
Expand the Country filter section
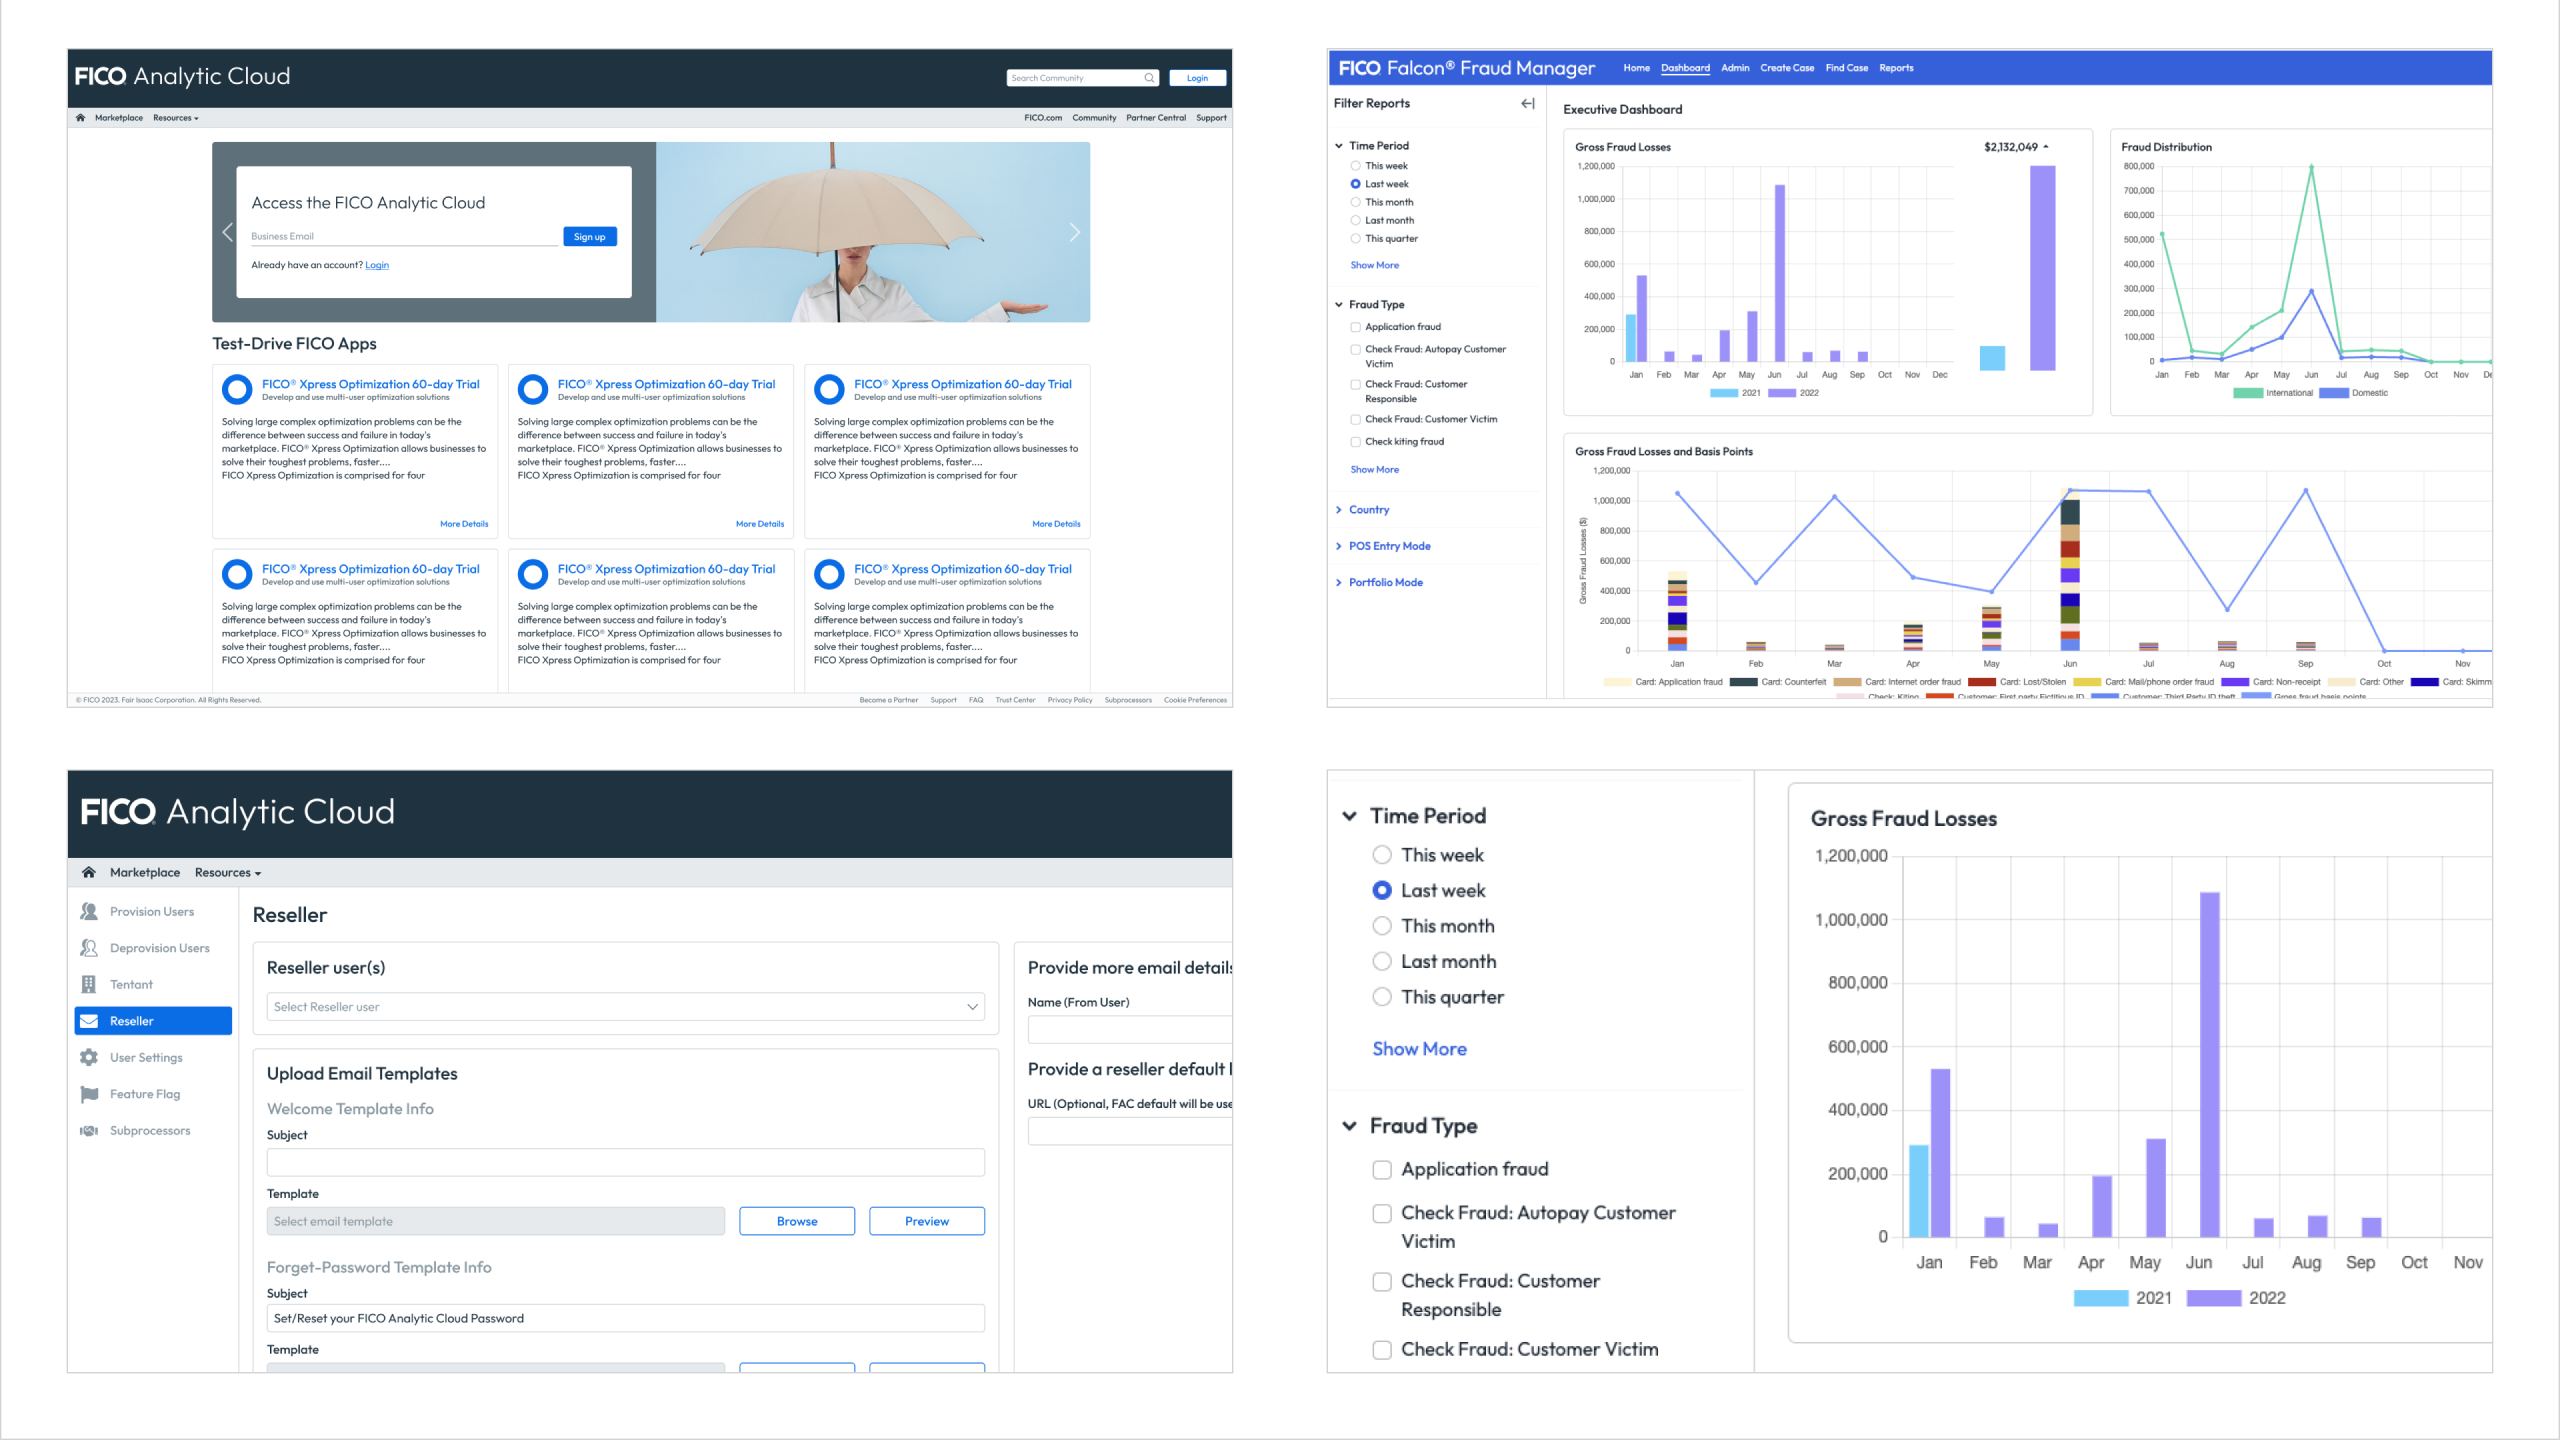[1339, 510]
